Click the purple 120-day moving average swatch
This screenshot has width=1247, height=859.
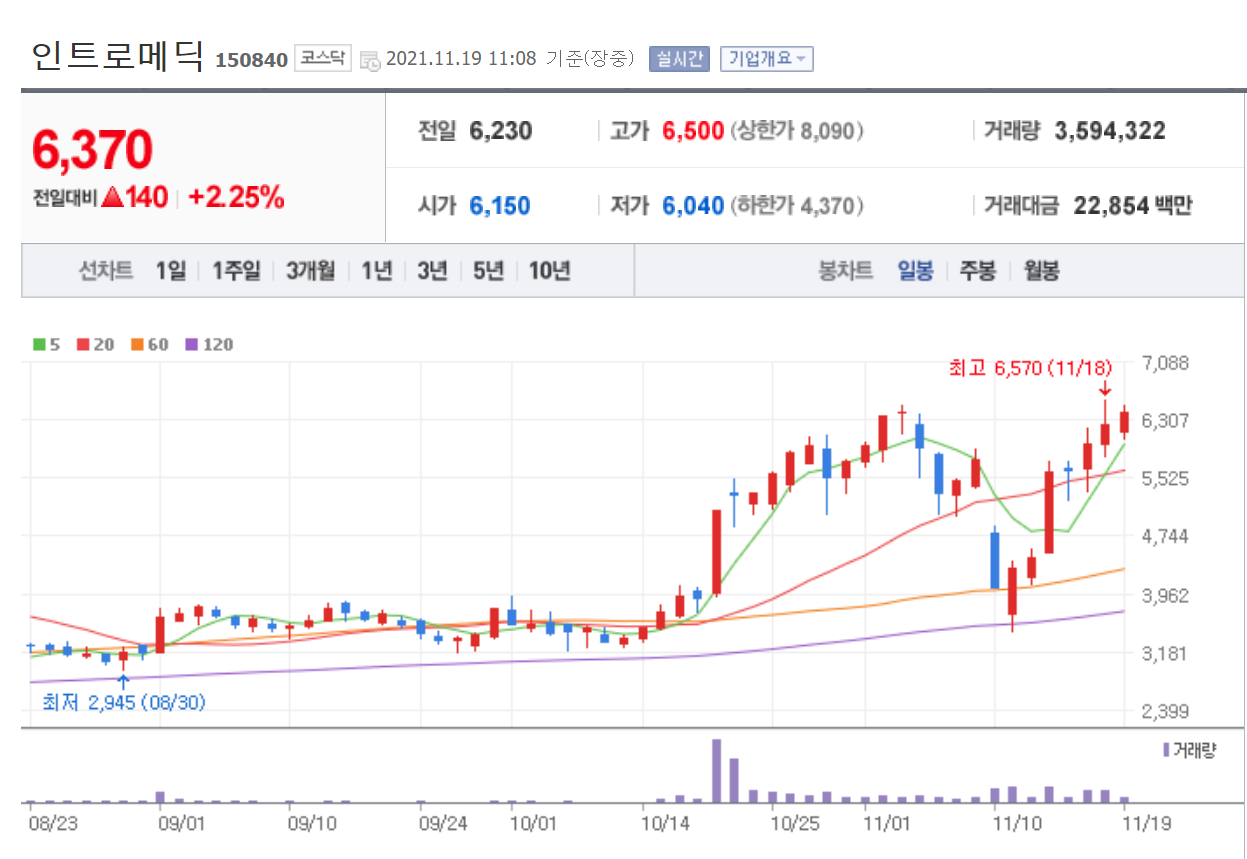click(191, 344)
